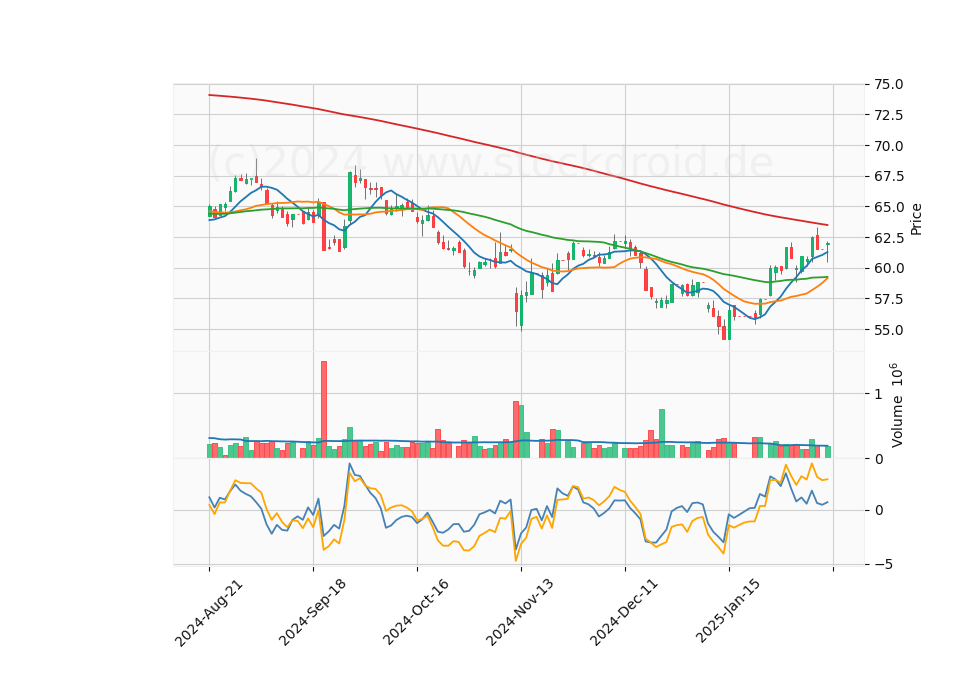This screenshot has height=690, width=960.
Task: Click the tall green volume bar in late December
Action: tap(662, 433)
